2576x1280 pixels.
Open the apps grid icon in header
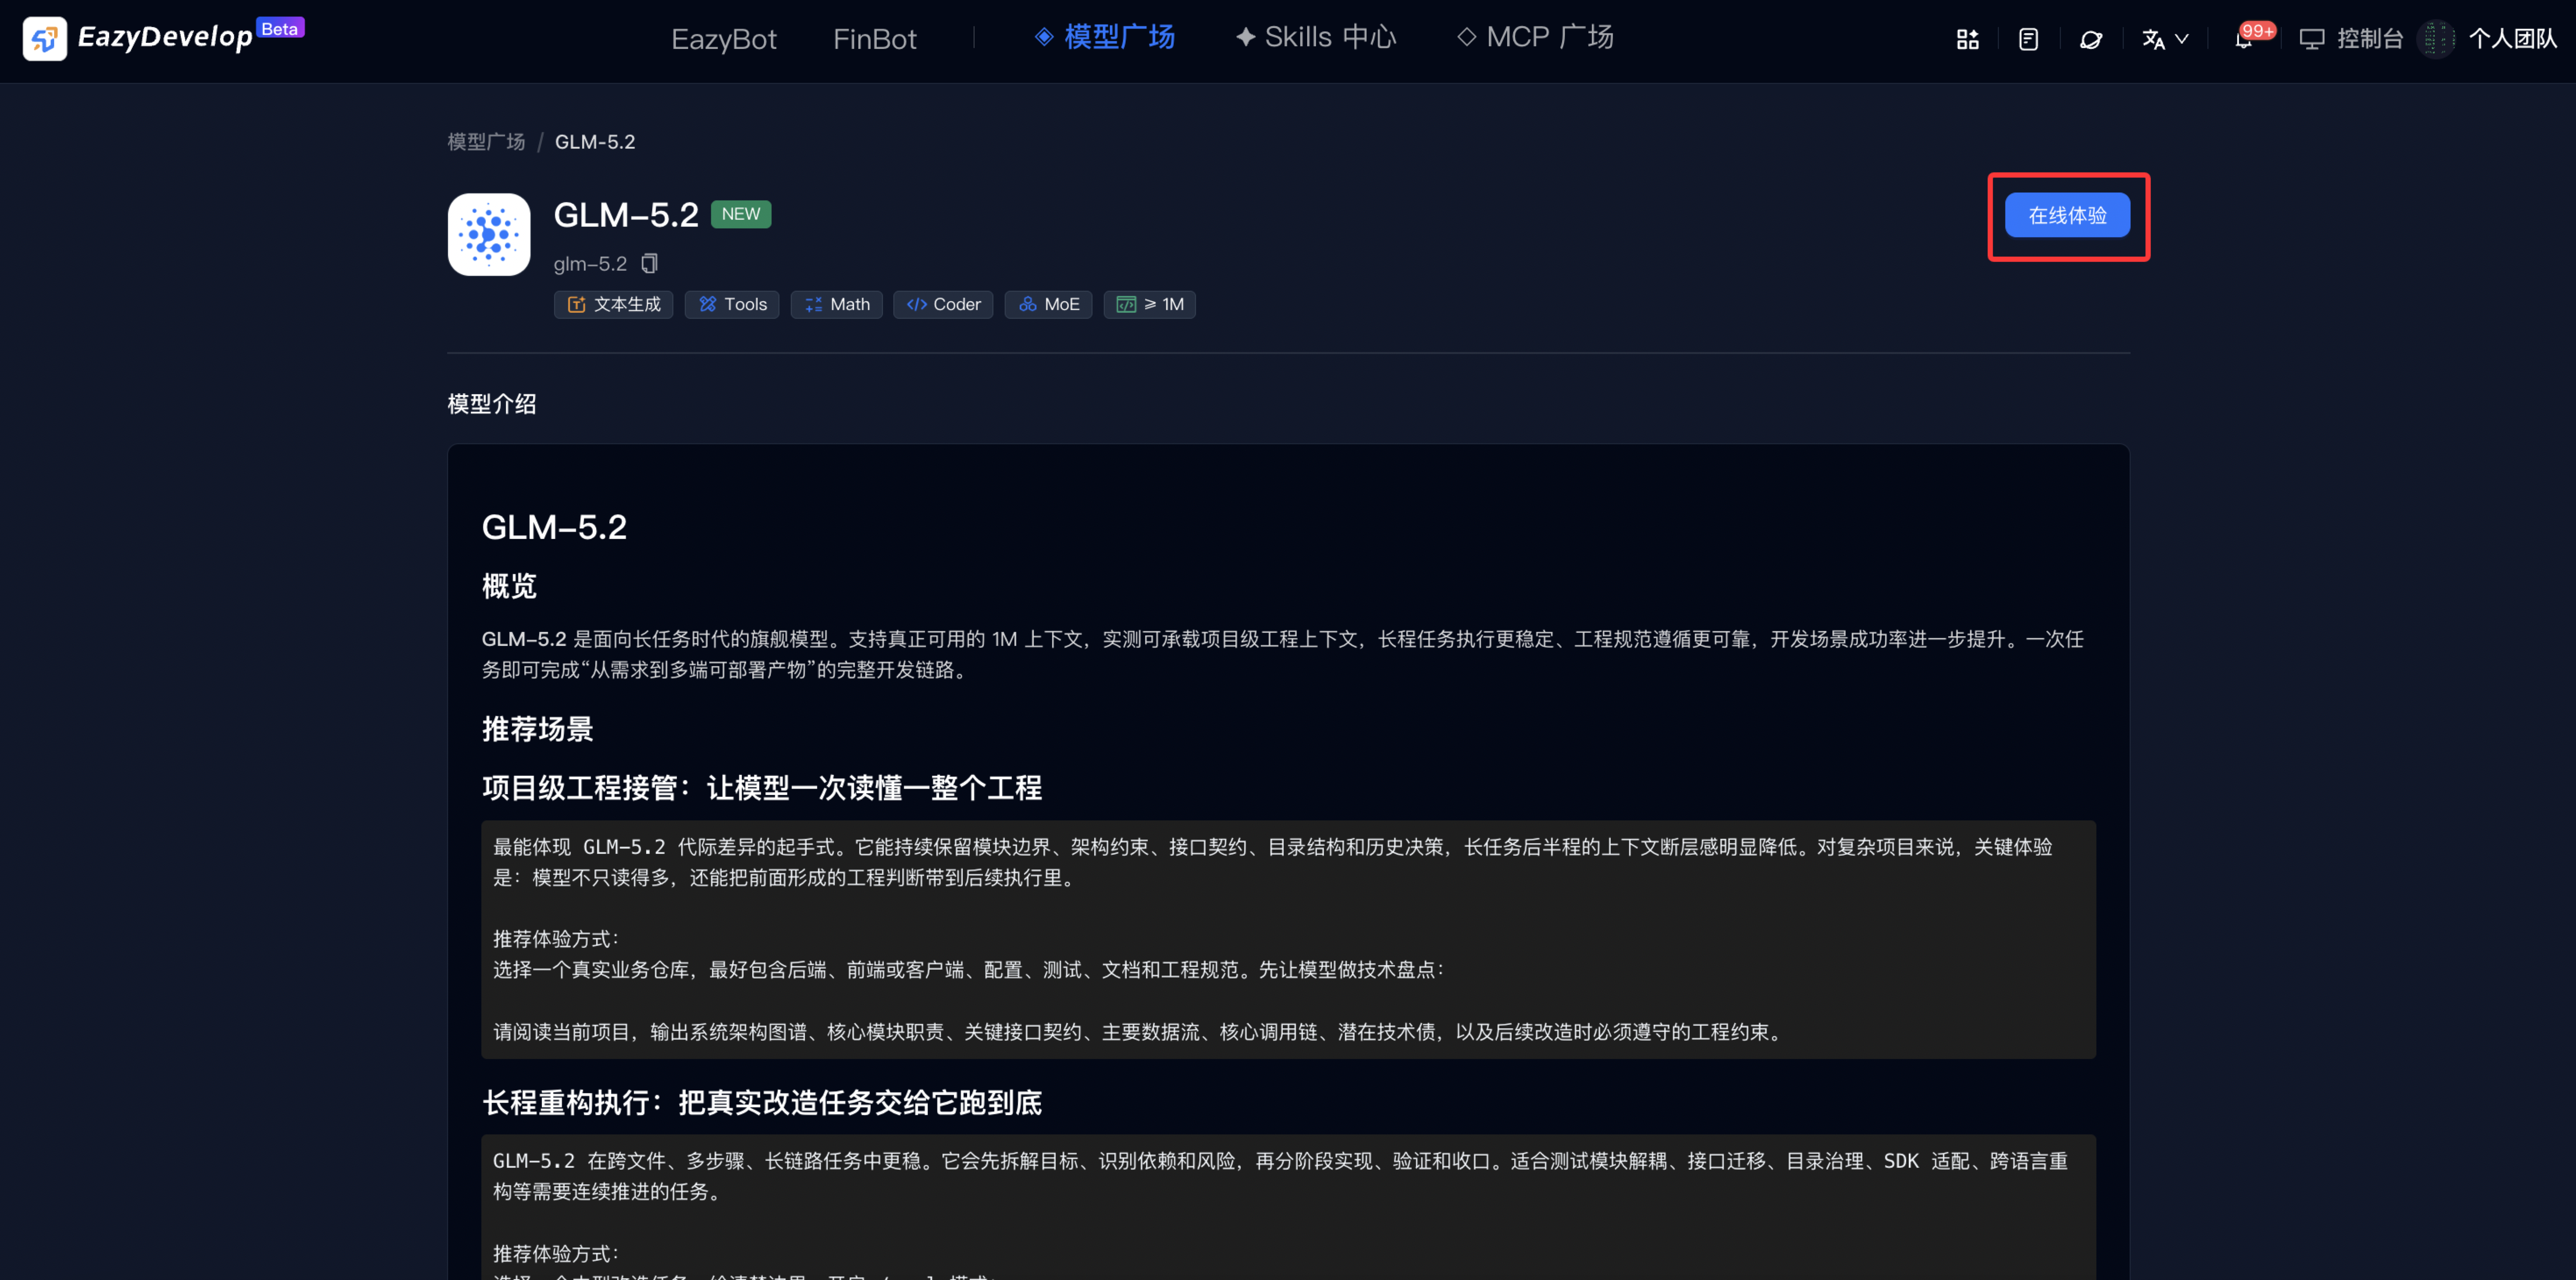pos(1967,39)
